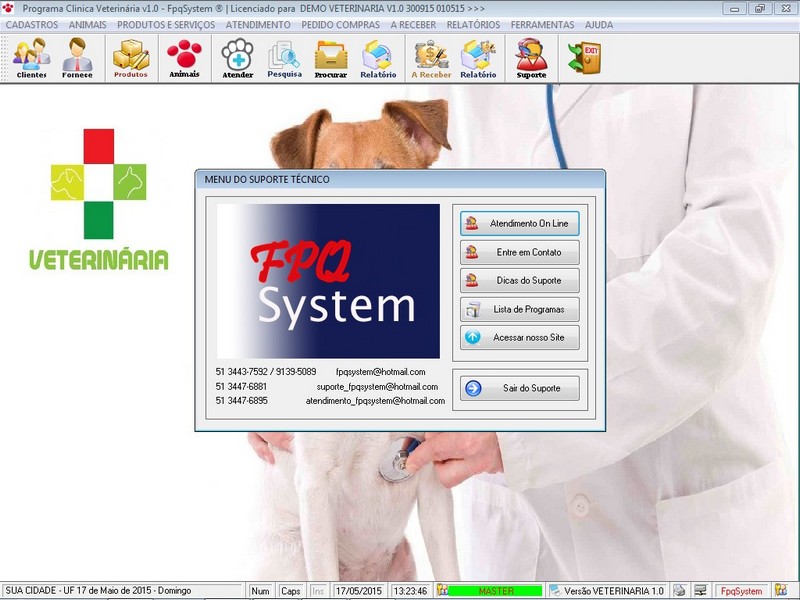Click the 17/05/2015 date in status bar
Viewport: 800px width, 600px height.
(x=359, y=591)
